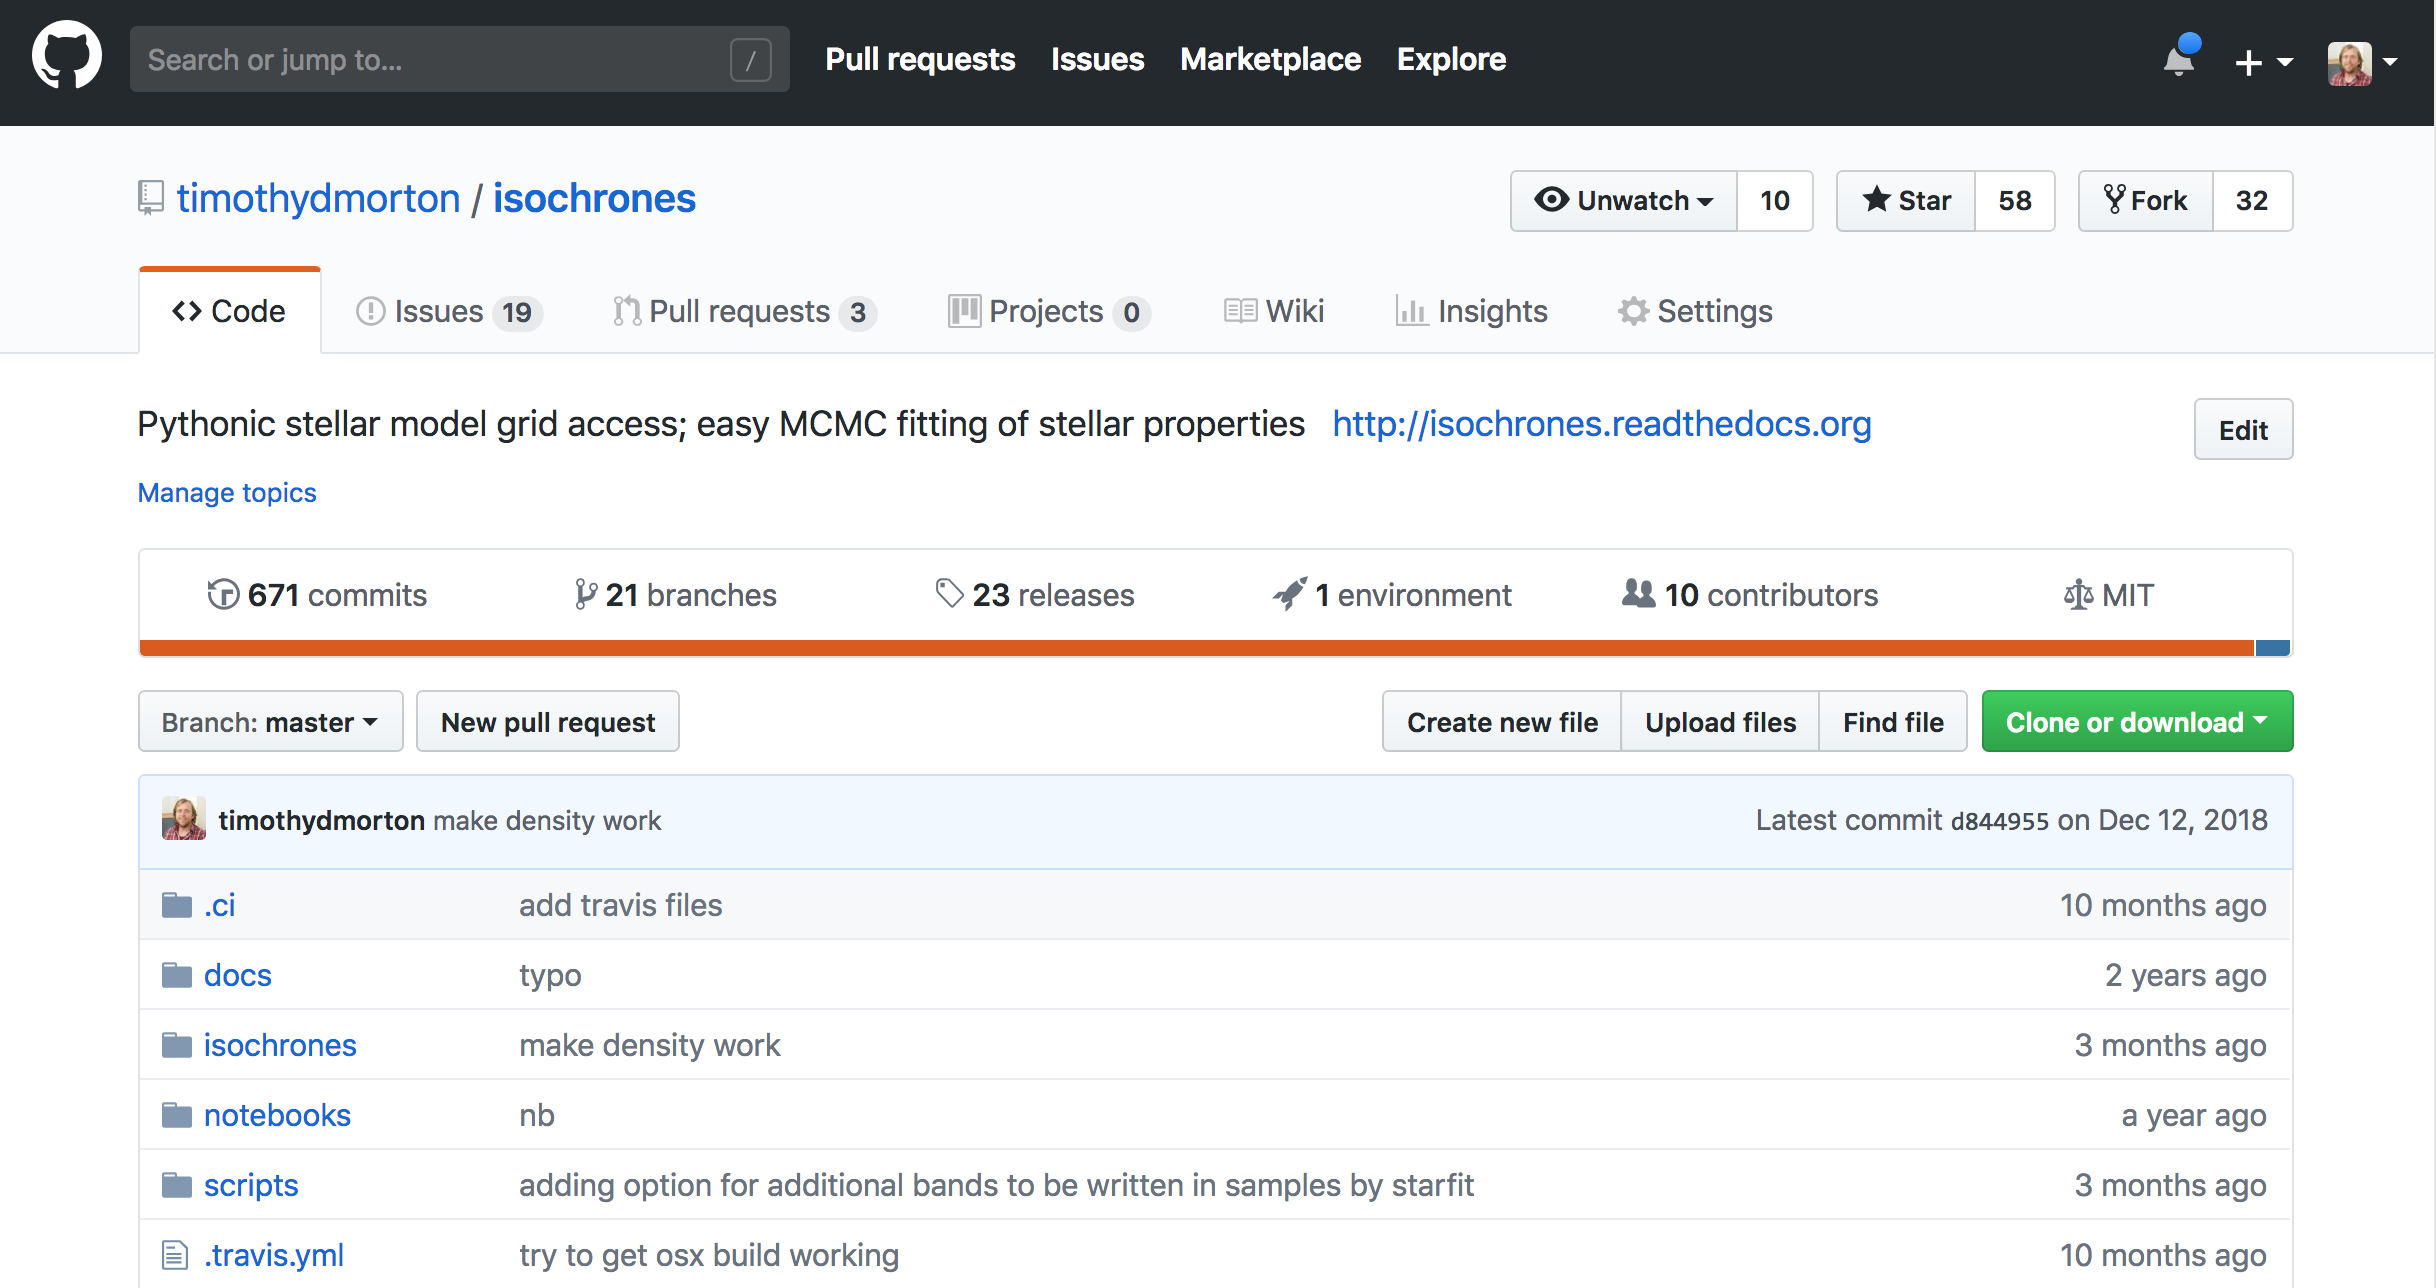Image resolution: width=2436 pixels, height=1288 pixels.
Task: Click the language color bar
Action: (x=1195, y=648)
